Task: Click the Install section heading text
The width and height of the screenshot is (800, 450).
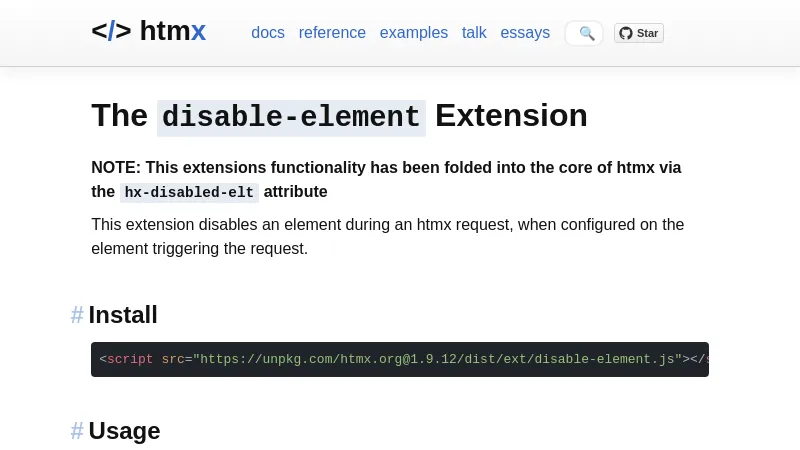Action: click(123, 315)
